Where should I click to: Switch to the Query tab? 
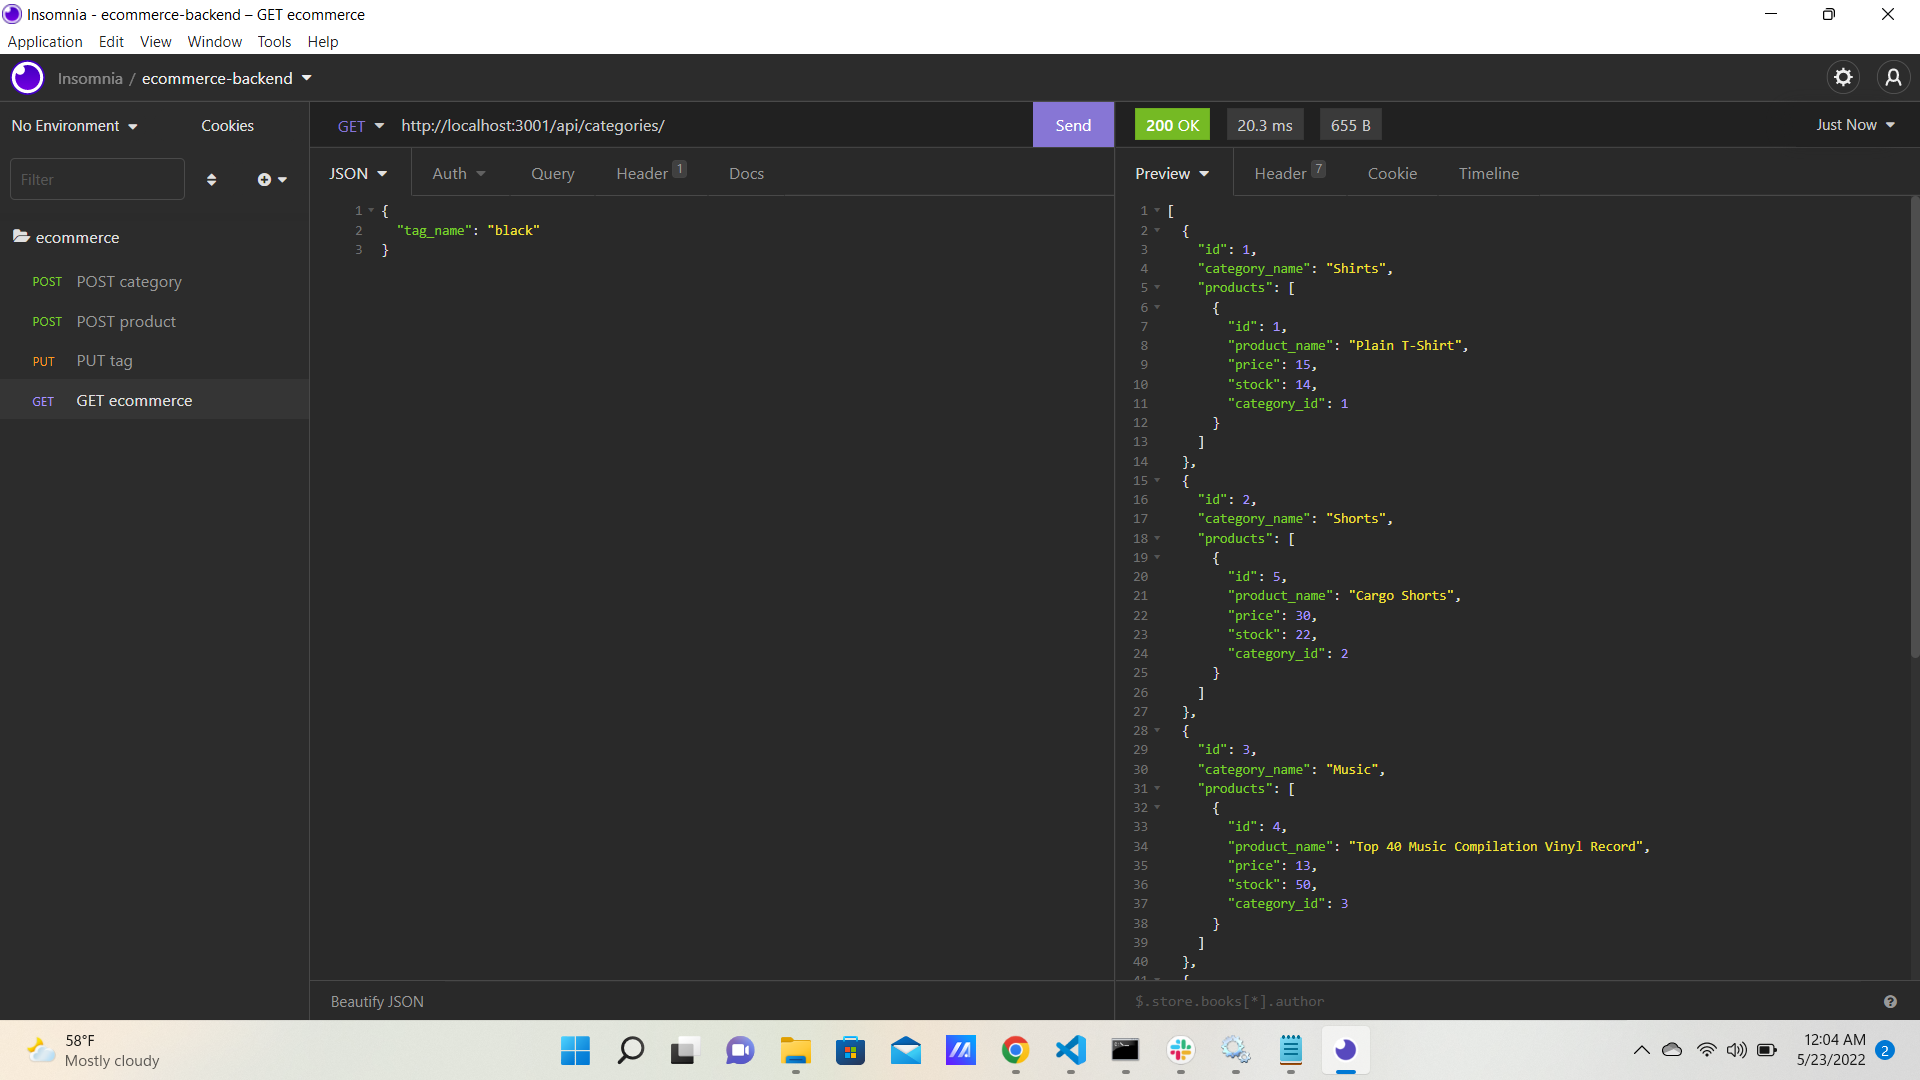coord(552,174)
